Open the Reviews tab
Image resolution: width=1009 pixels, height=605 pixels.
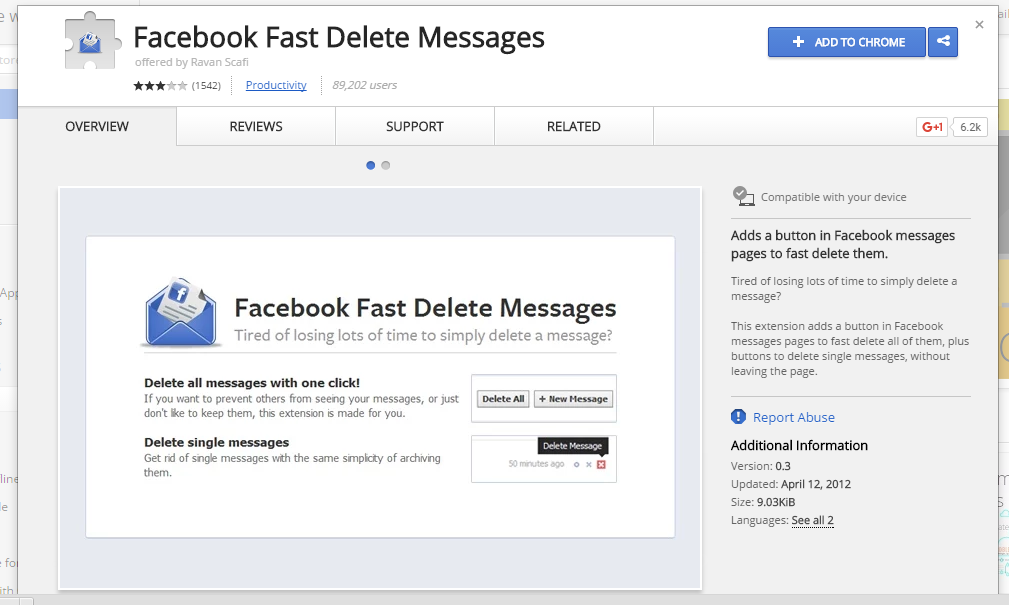pyautogui.click(x=256, y=126)
